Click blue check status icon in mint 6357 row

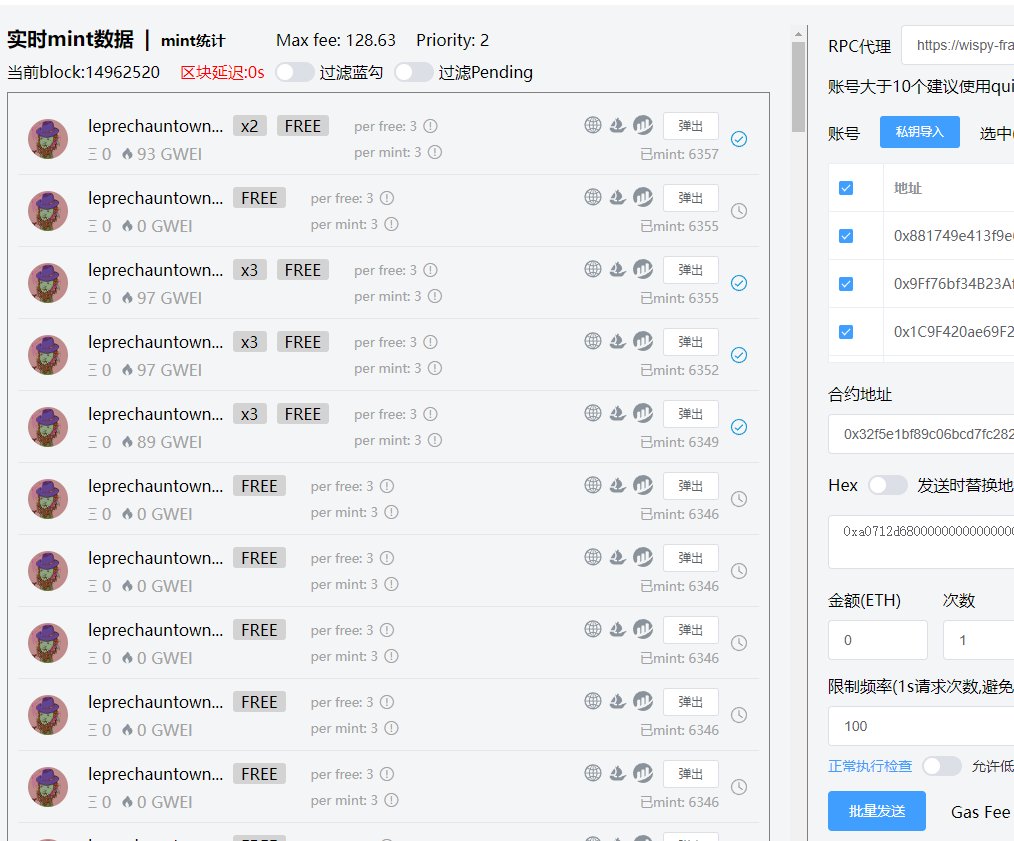coord(739,139)
